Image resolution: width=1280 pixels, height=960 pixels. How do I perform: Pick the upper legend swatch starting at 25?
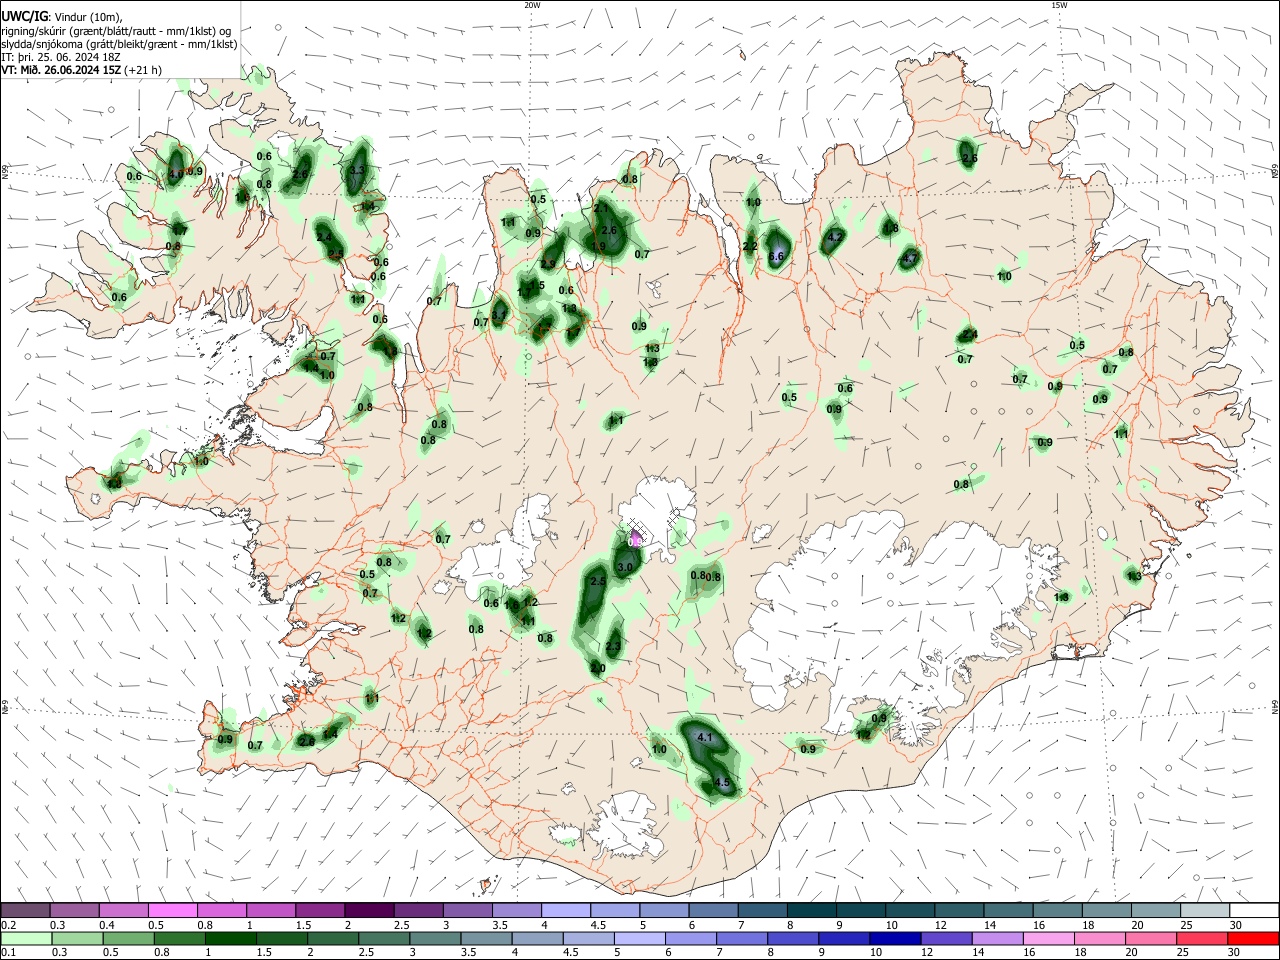(x=1204, y=910)
